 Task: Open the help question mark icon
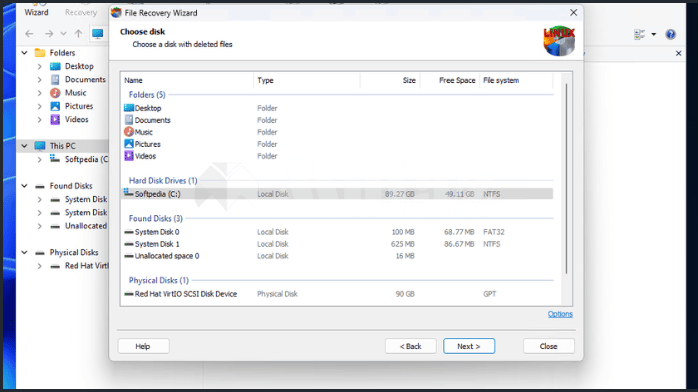point(670,34)
